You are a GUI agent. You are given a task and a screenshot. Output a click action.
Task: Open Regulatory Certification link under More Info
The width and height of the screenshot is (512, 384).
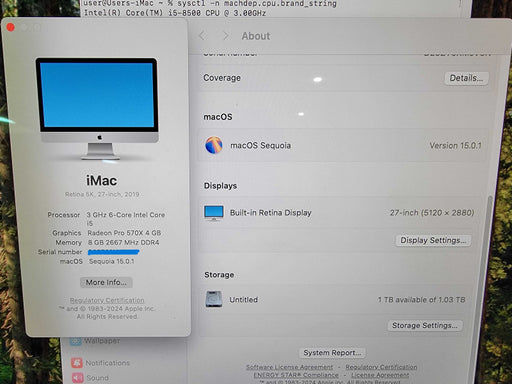click(107, 300)
